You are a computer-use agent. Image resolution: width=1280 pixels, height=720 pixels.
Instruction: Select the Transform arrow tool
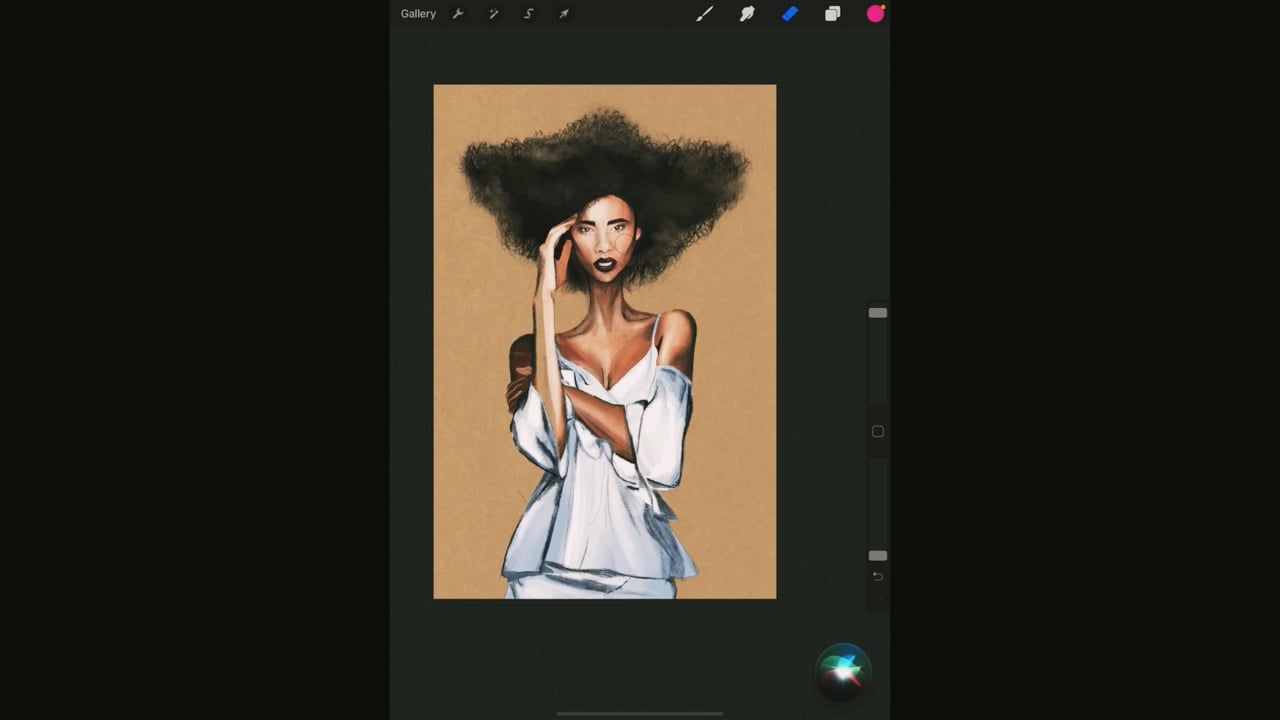[564, 14]
